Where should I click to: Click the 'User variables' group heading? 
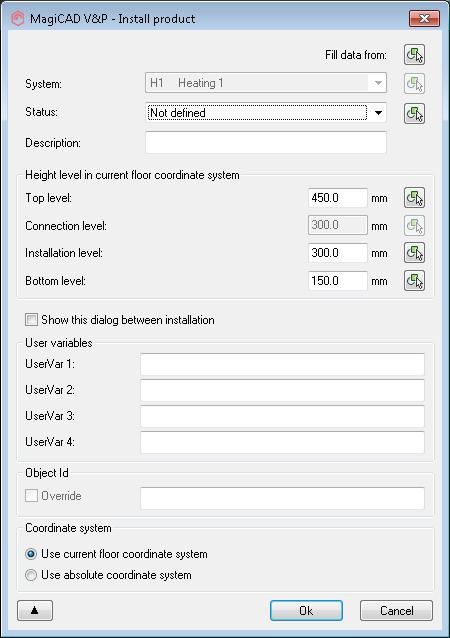(x=59, y=343)
